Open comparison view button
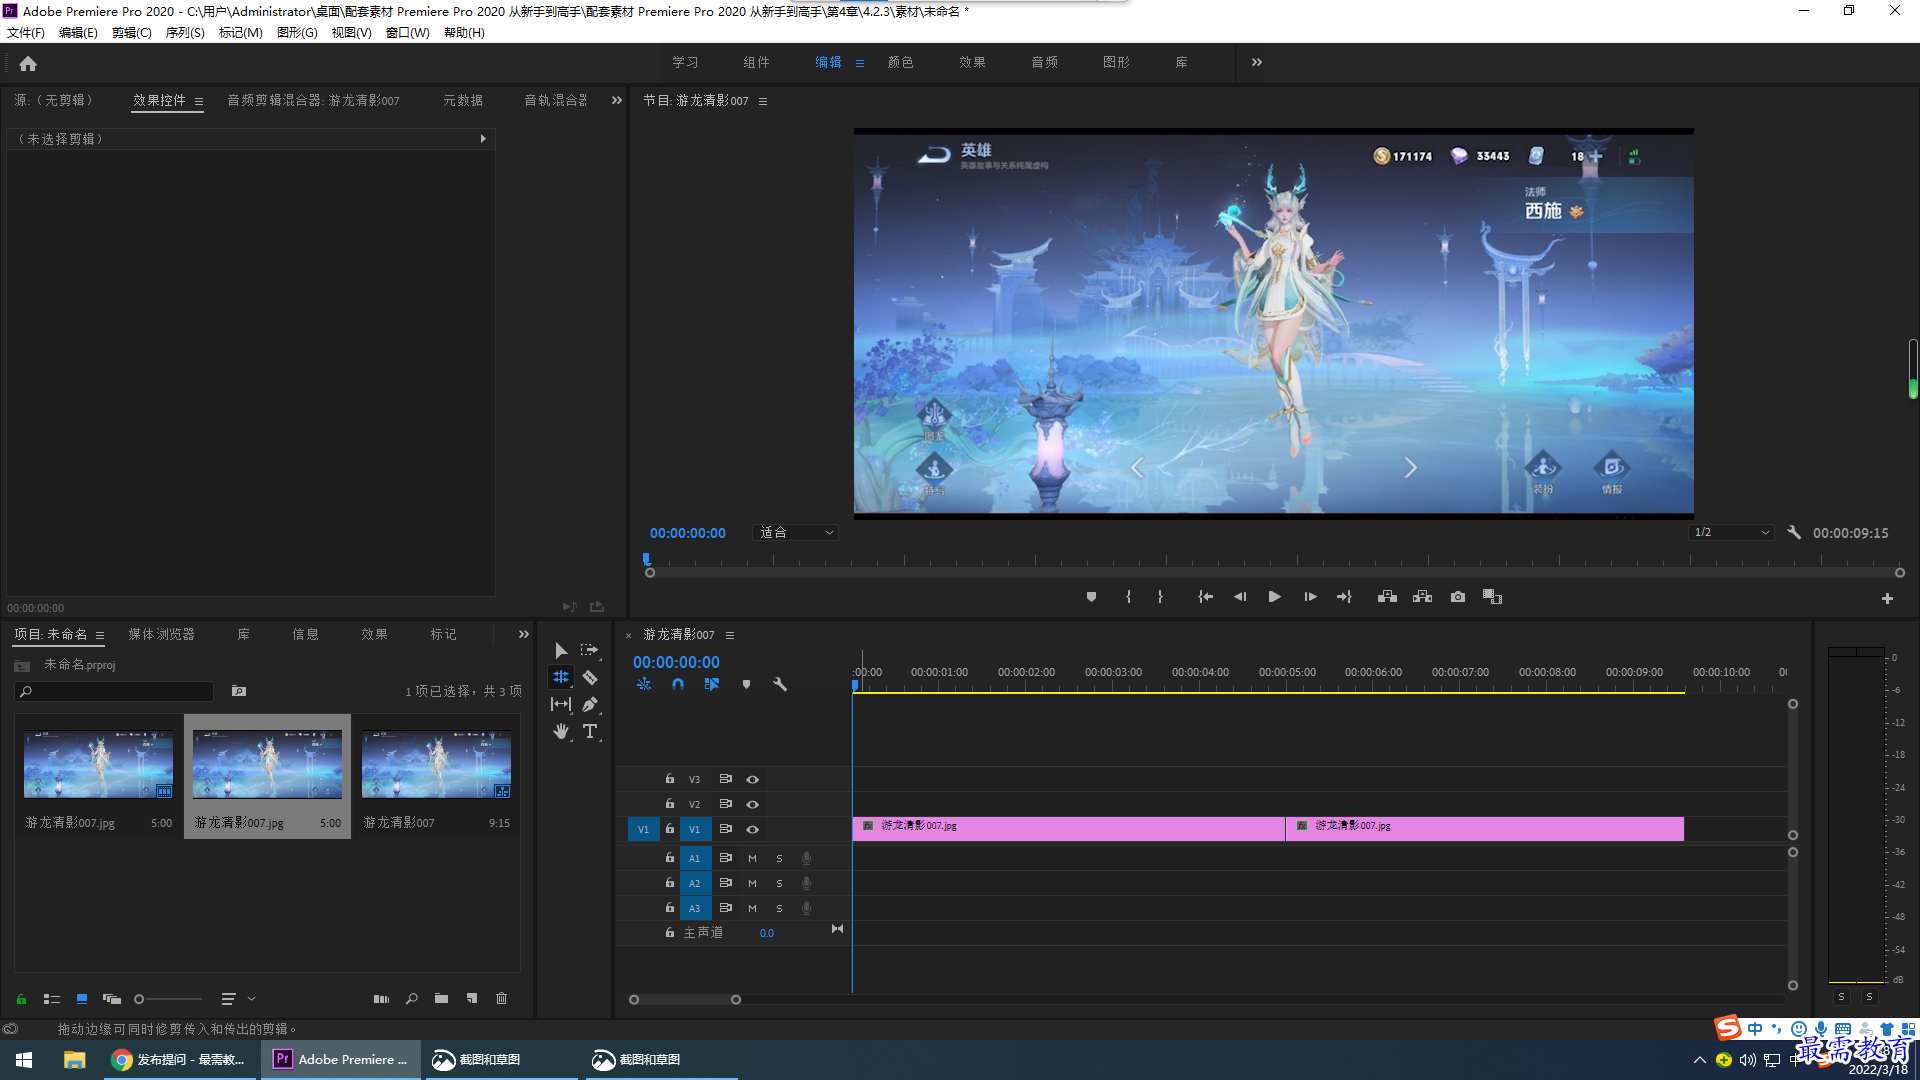 point(1492,597)
